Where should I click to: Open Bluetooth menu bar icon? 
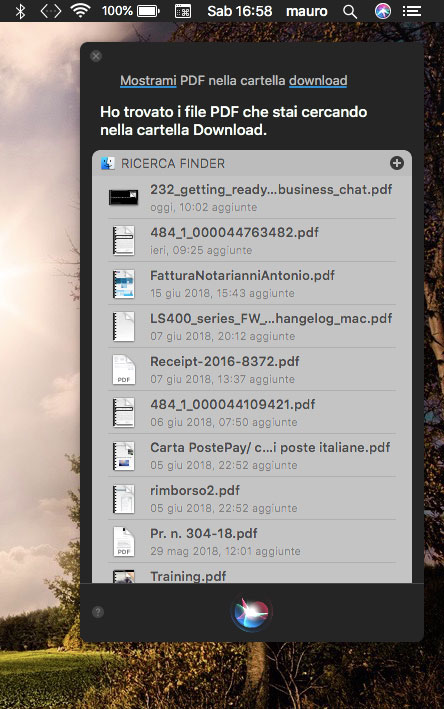click(x=20, y=11)
